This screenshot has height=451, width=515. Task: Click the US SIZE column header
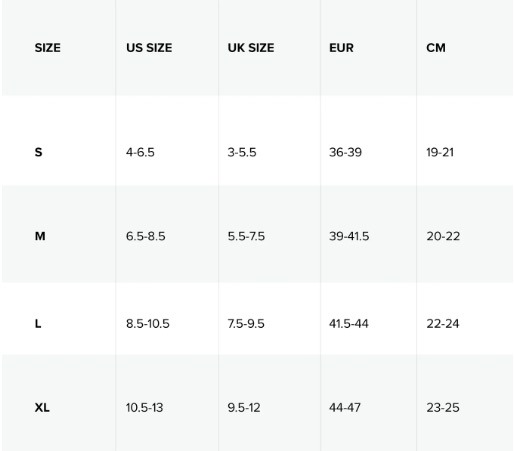(149, 48)
